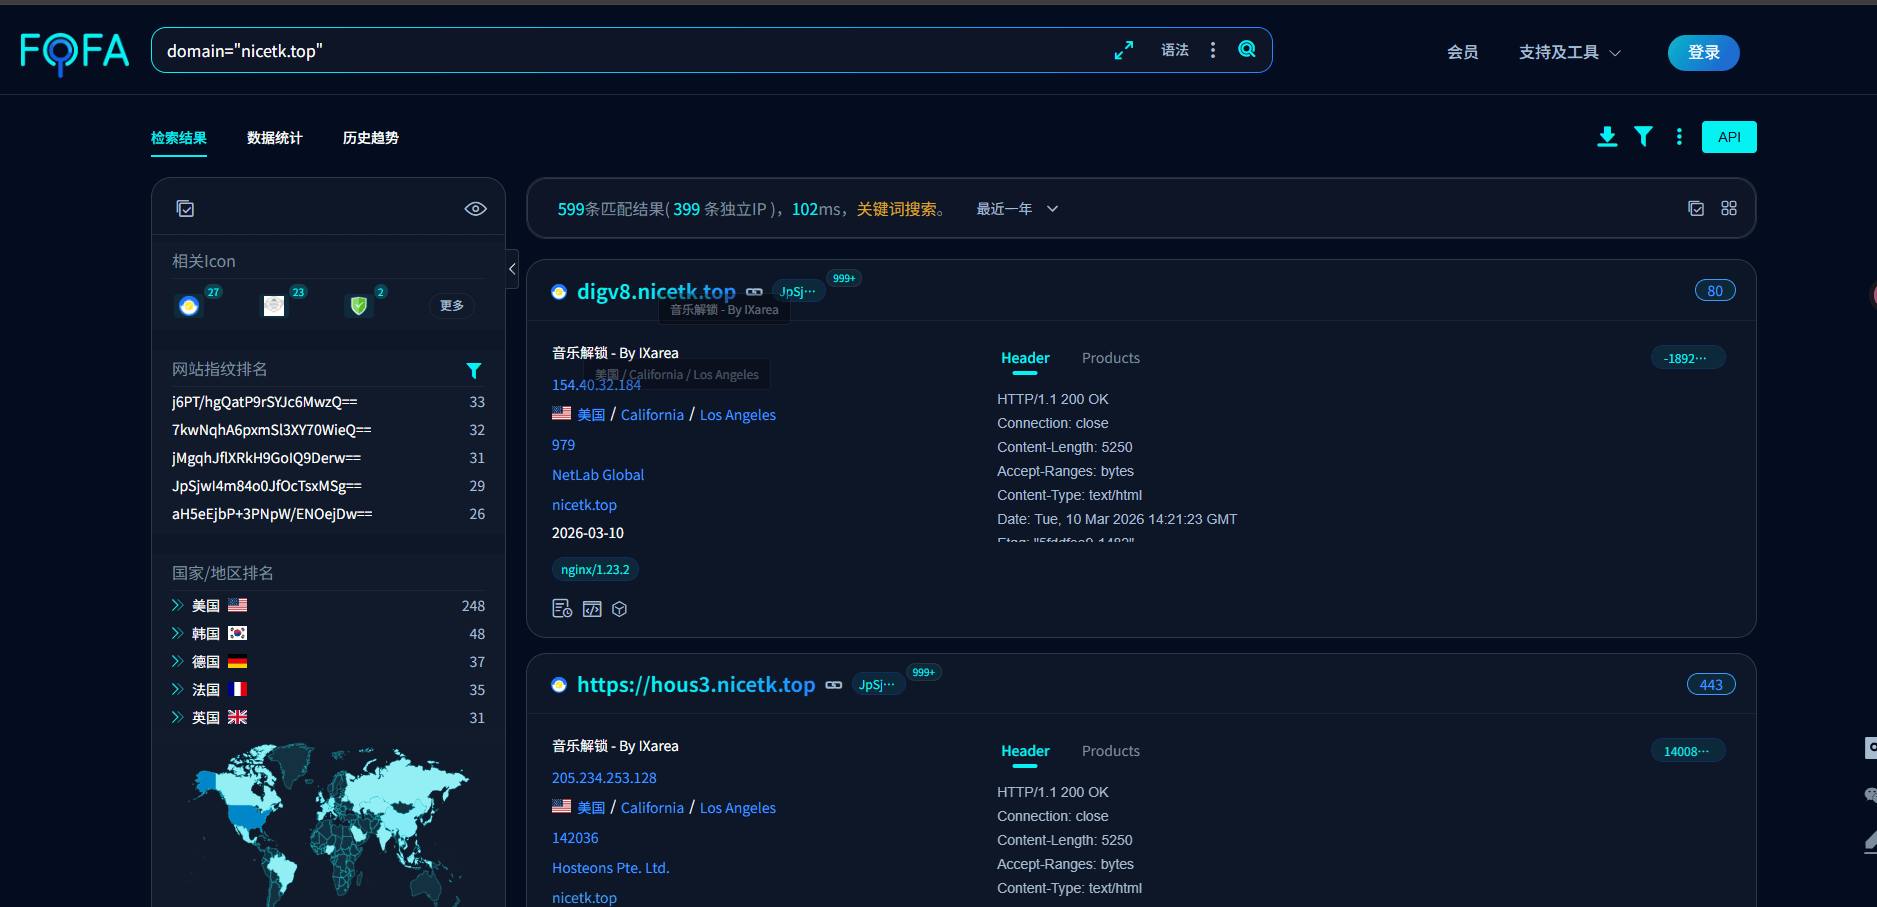This screenshot has height=907, width=1877.
Task: Select the 检索结果 tab
Action: click(179, 138)
